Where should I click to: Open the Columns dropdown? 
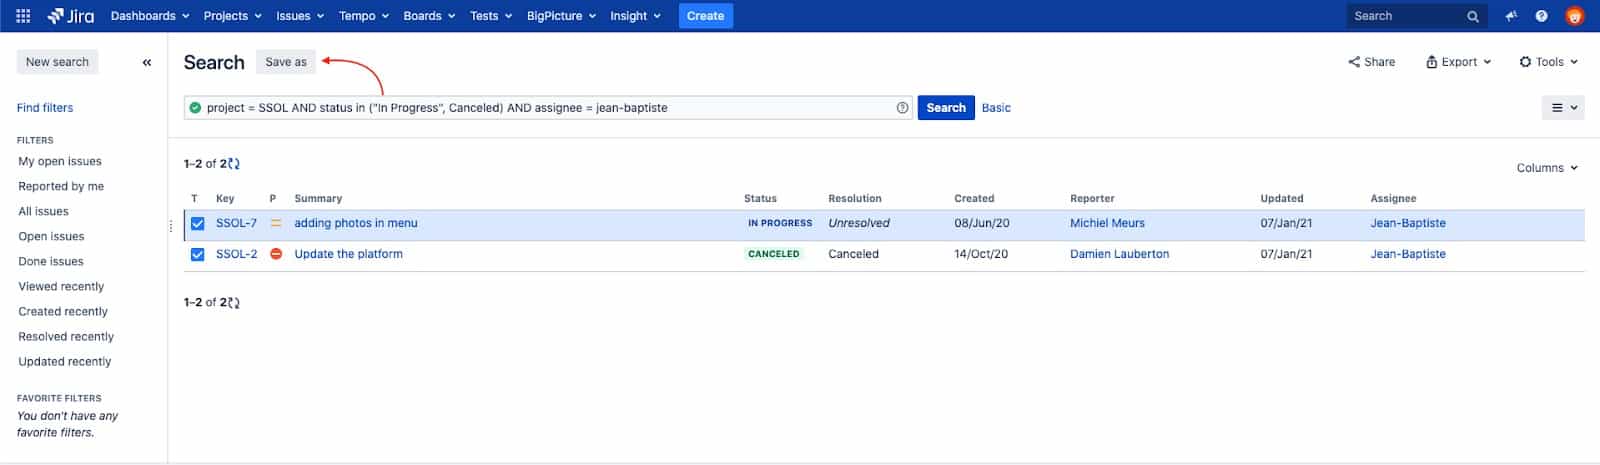(1547, 168)
